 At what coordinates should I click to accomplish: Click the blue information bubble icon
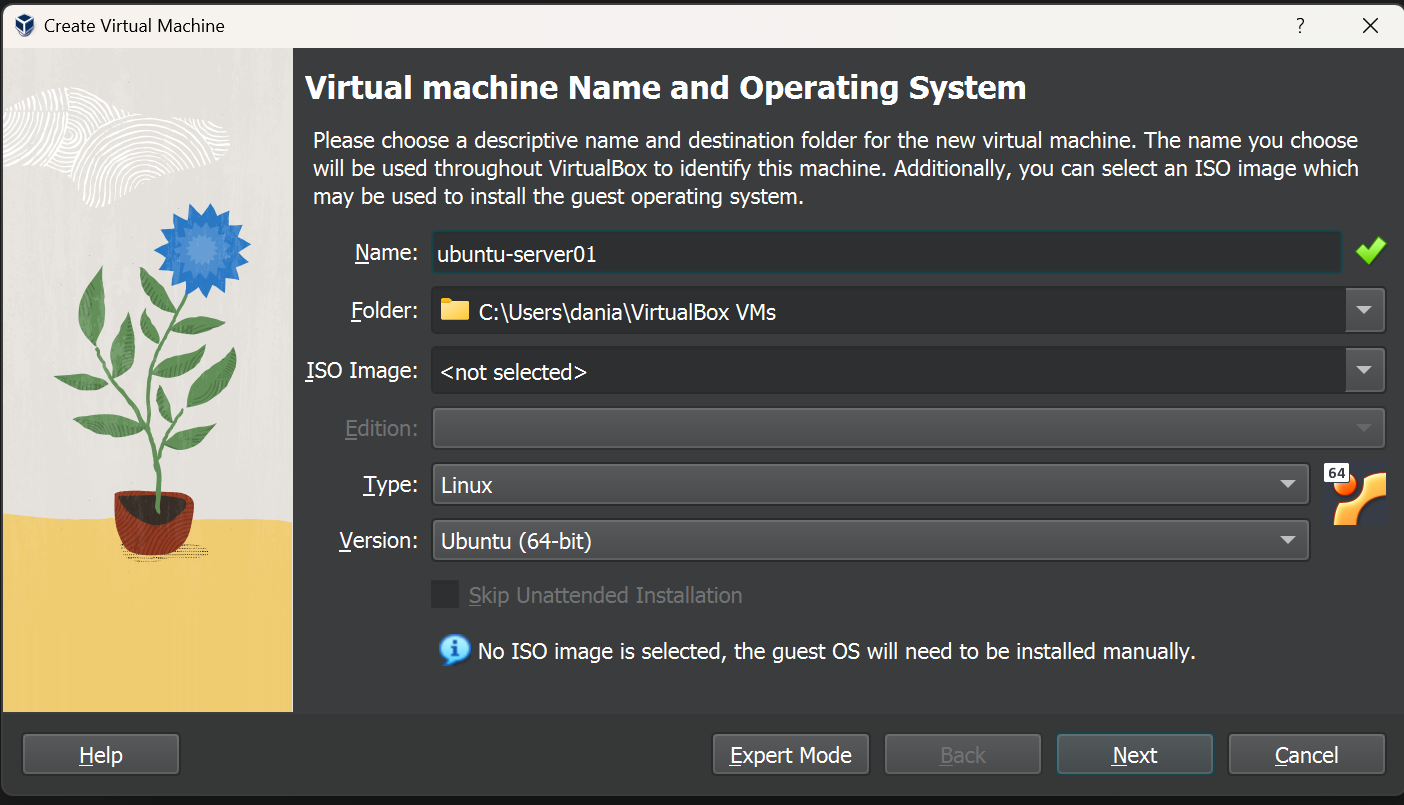[454, 650]
